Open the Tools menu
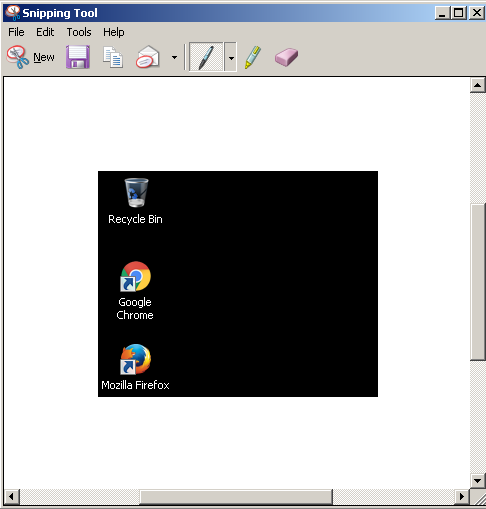This screenshot has width=486, height=509. click(79, 32)
